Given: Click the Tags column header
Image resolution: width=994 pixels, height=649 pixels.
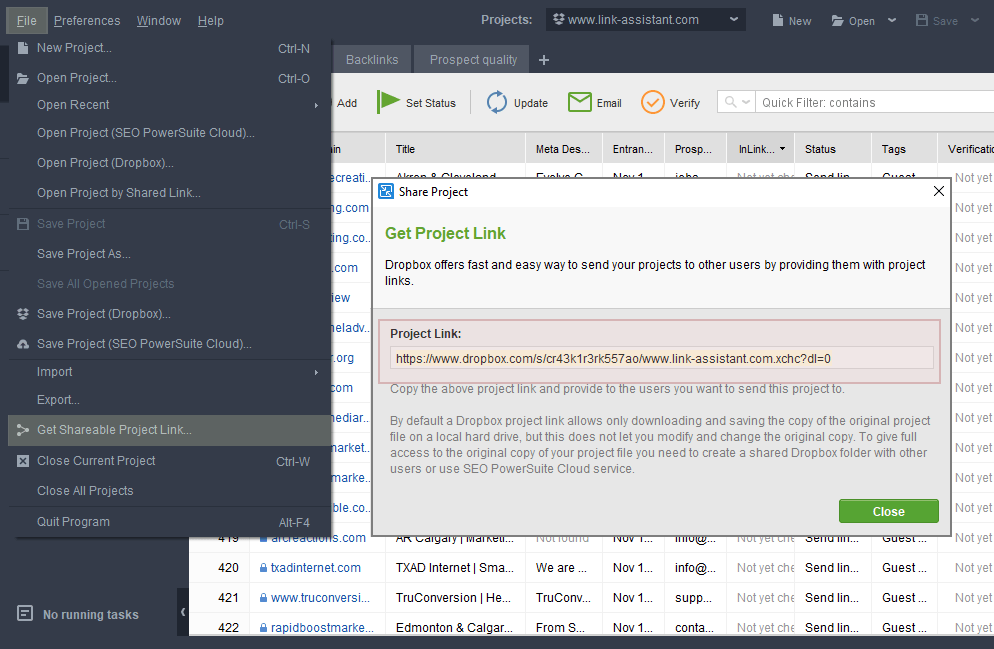Looking at the screenshot, I should 904,149.
